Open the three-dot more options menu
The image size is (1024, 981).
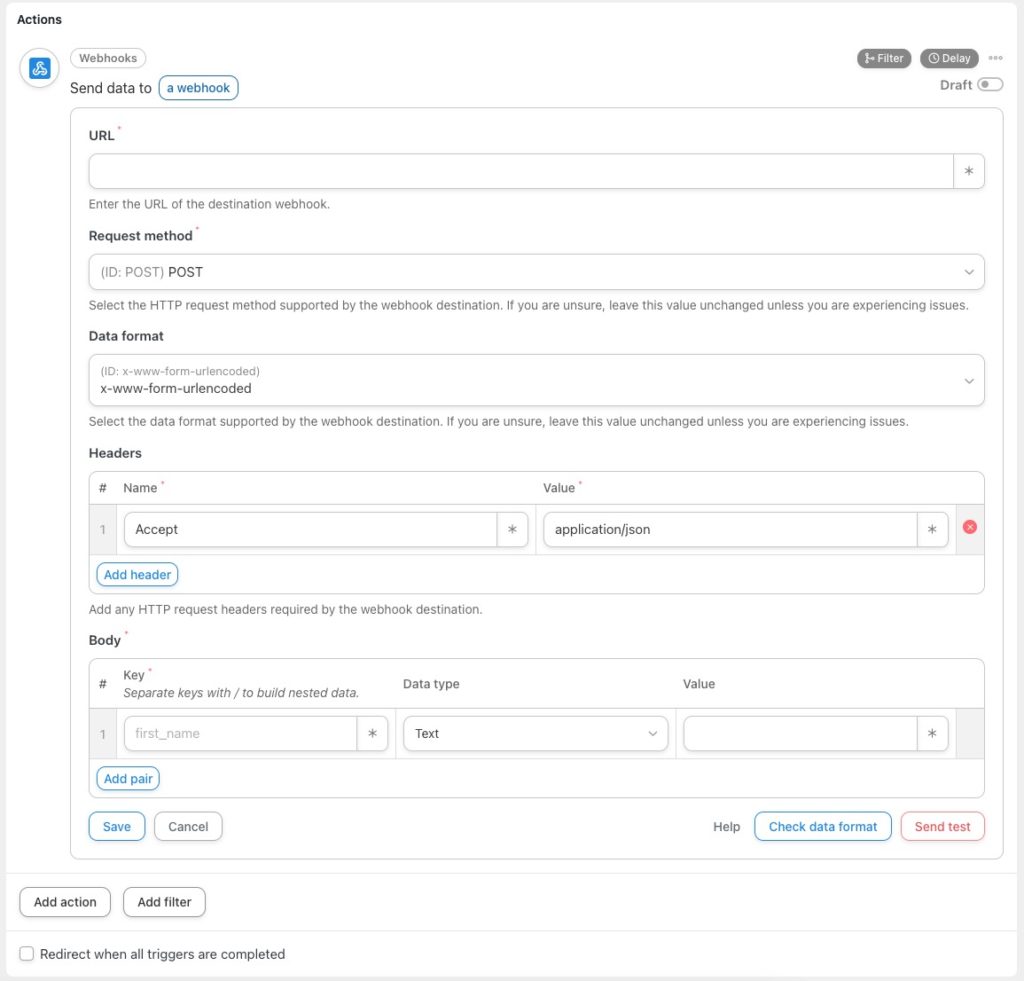click(x=995, y=58)
